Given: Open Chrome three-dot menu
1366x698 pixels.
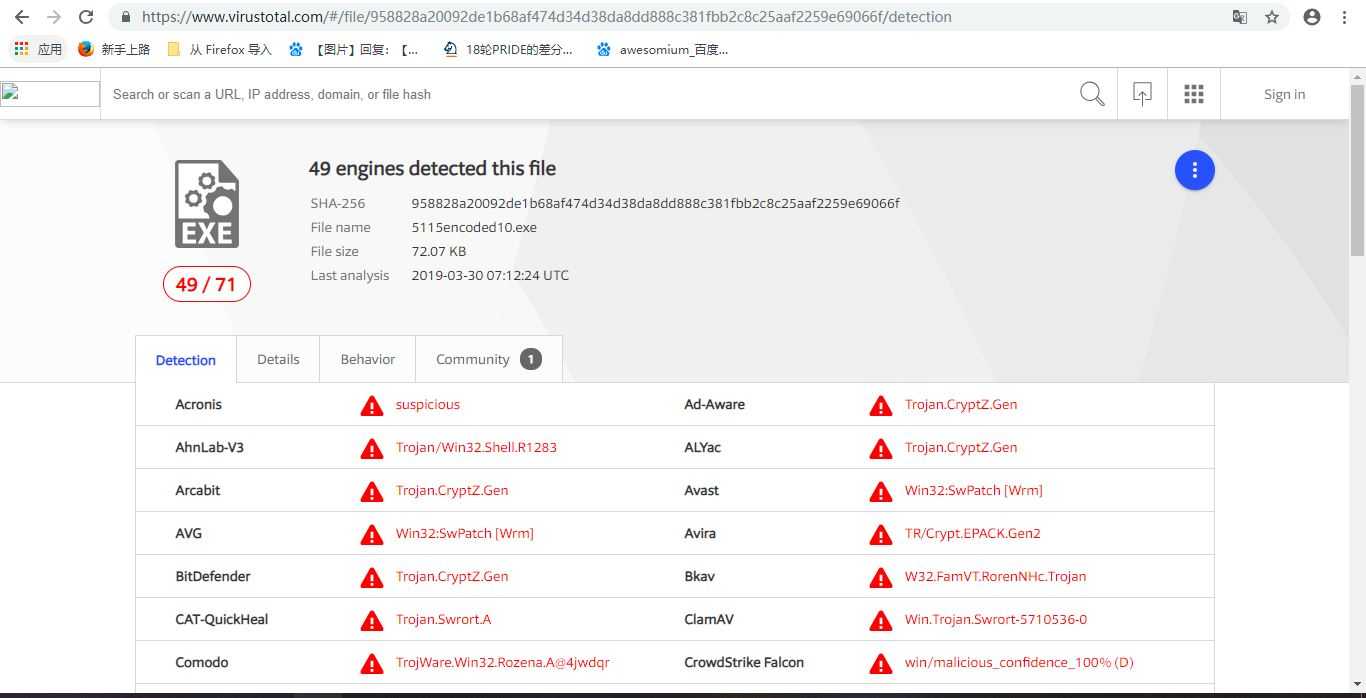Looking at the screenshot, I should [x=1345, y=17].
